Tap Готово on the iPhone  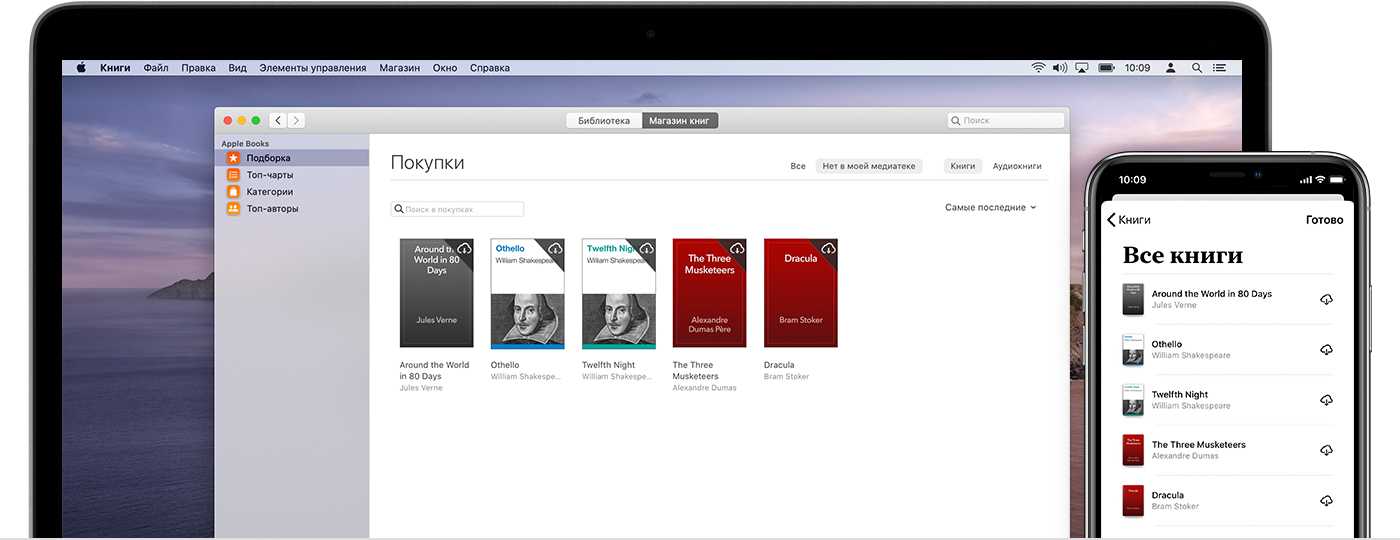[x=1324, y=220]
